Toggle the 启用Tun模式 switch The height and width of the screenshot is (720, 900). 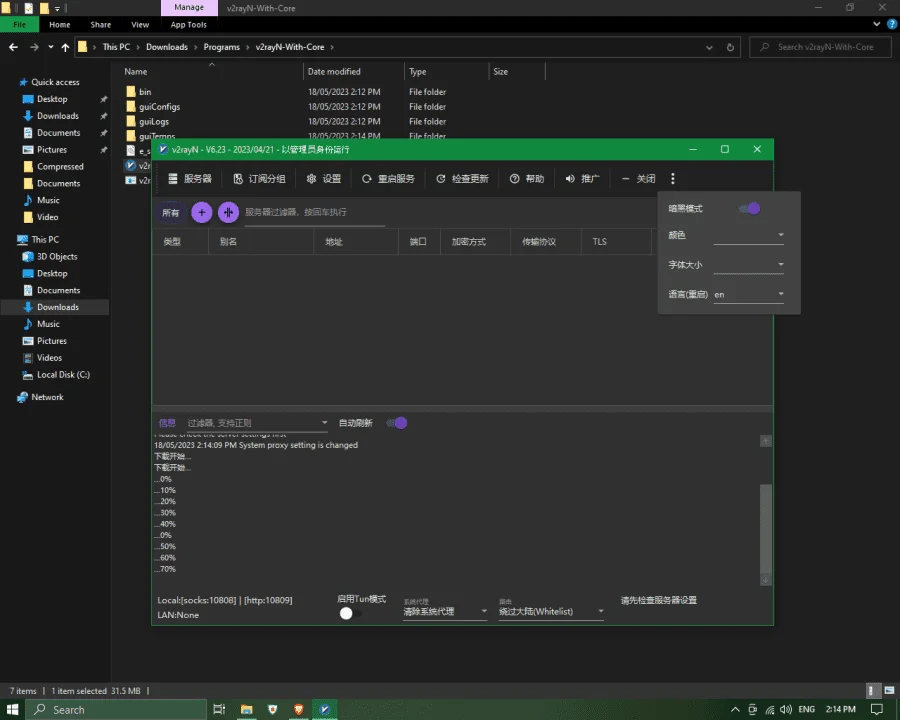pos(350,613)
